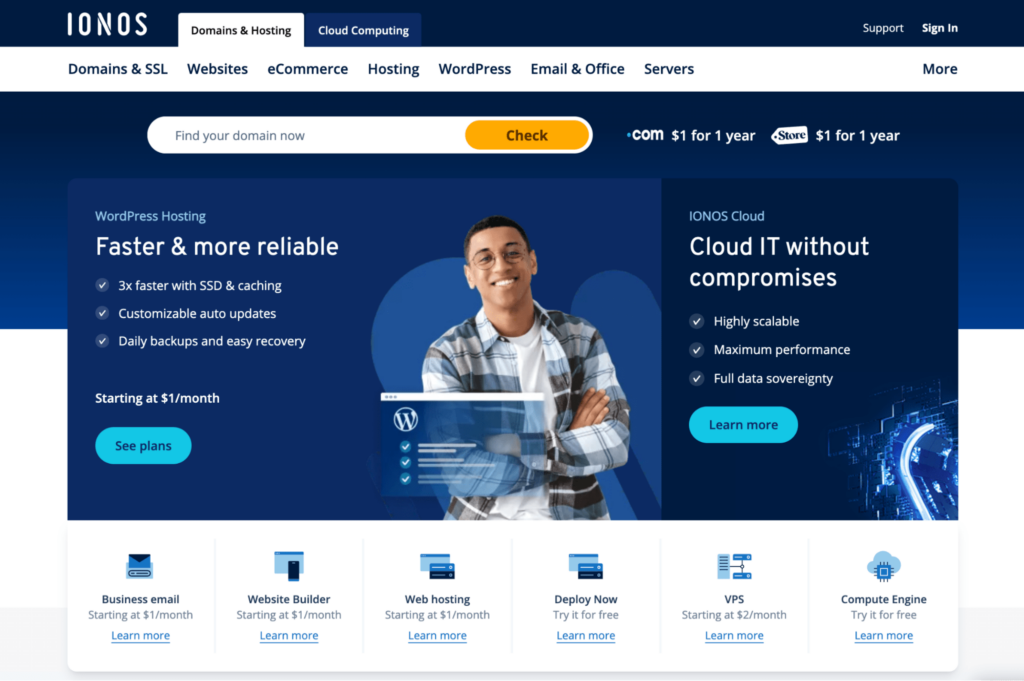Click the IONOS Cloud Learn more button
This screenshot has height=681, width=1024.
(x=743, y=424)
